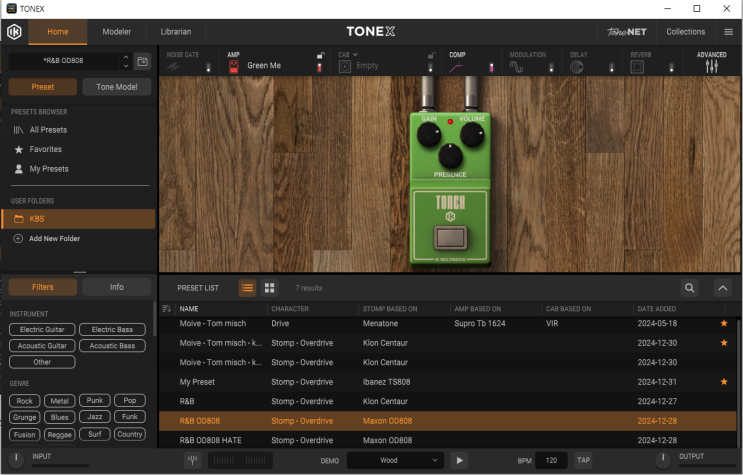Image resolution: width=743 pixels, height=475 pixels.
Task: Select the Reverb module icon
Action: 637,67
